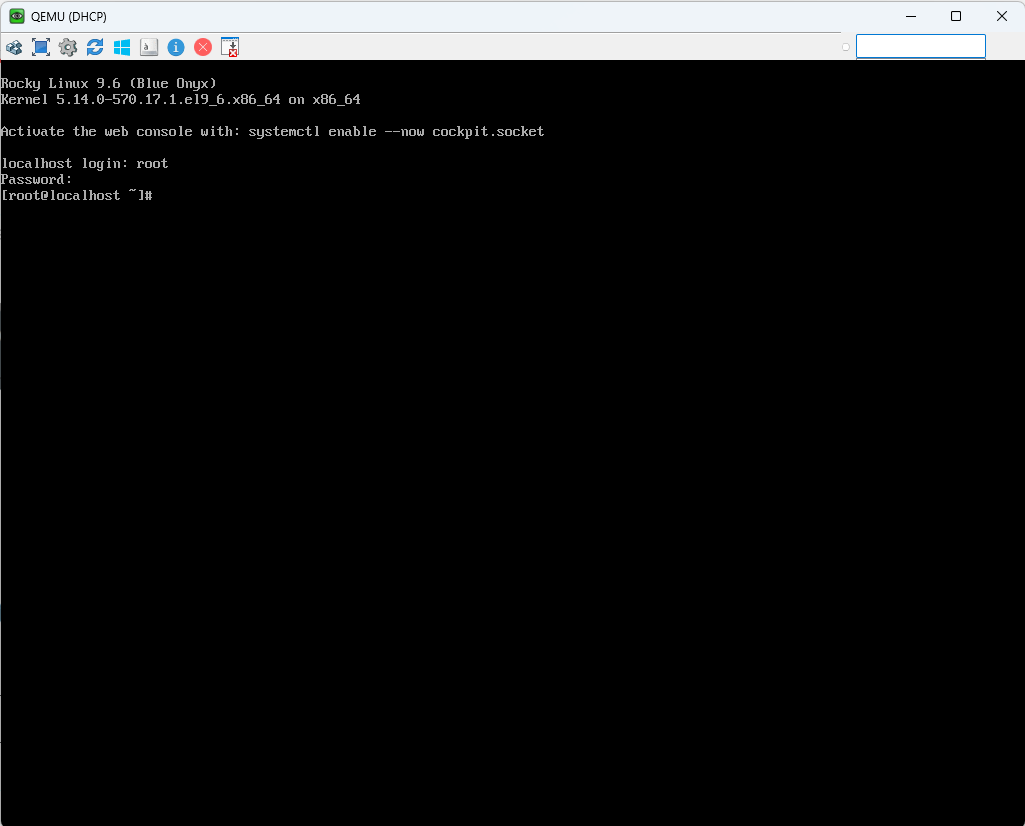Click the red disconnect icon
The width and height of the screenshot is (1025, 826).
tap(203, 47)
